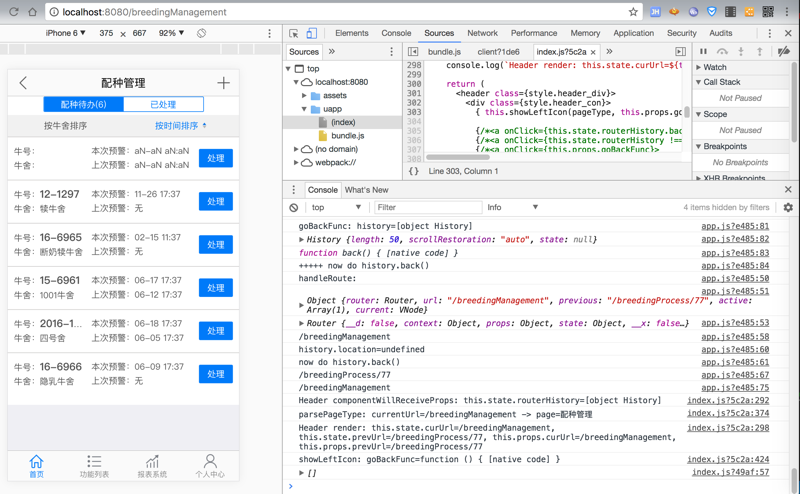Click 处理 button for cow 12-1297

click(215, 201)
